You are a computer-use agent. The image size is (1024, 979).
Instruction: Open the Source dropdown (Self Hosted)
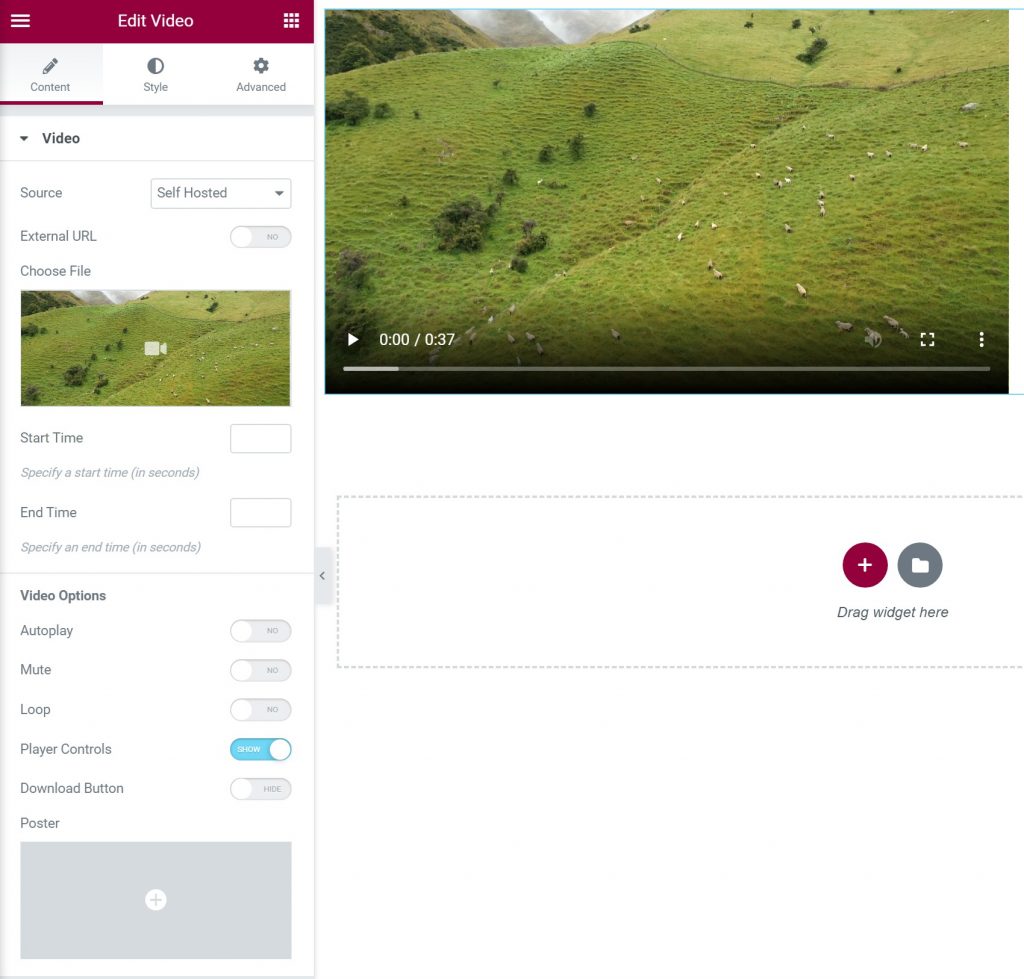[221, 193]
